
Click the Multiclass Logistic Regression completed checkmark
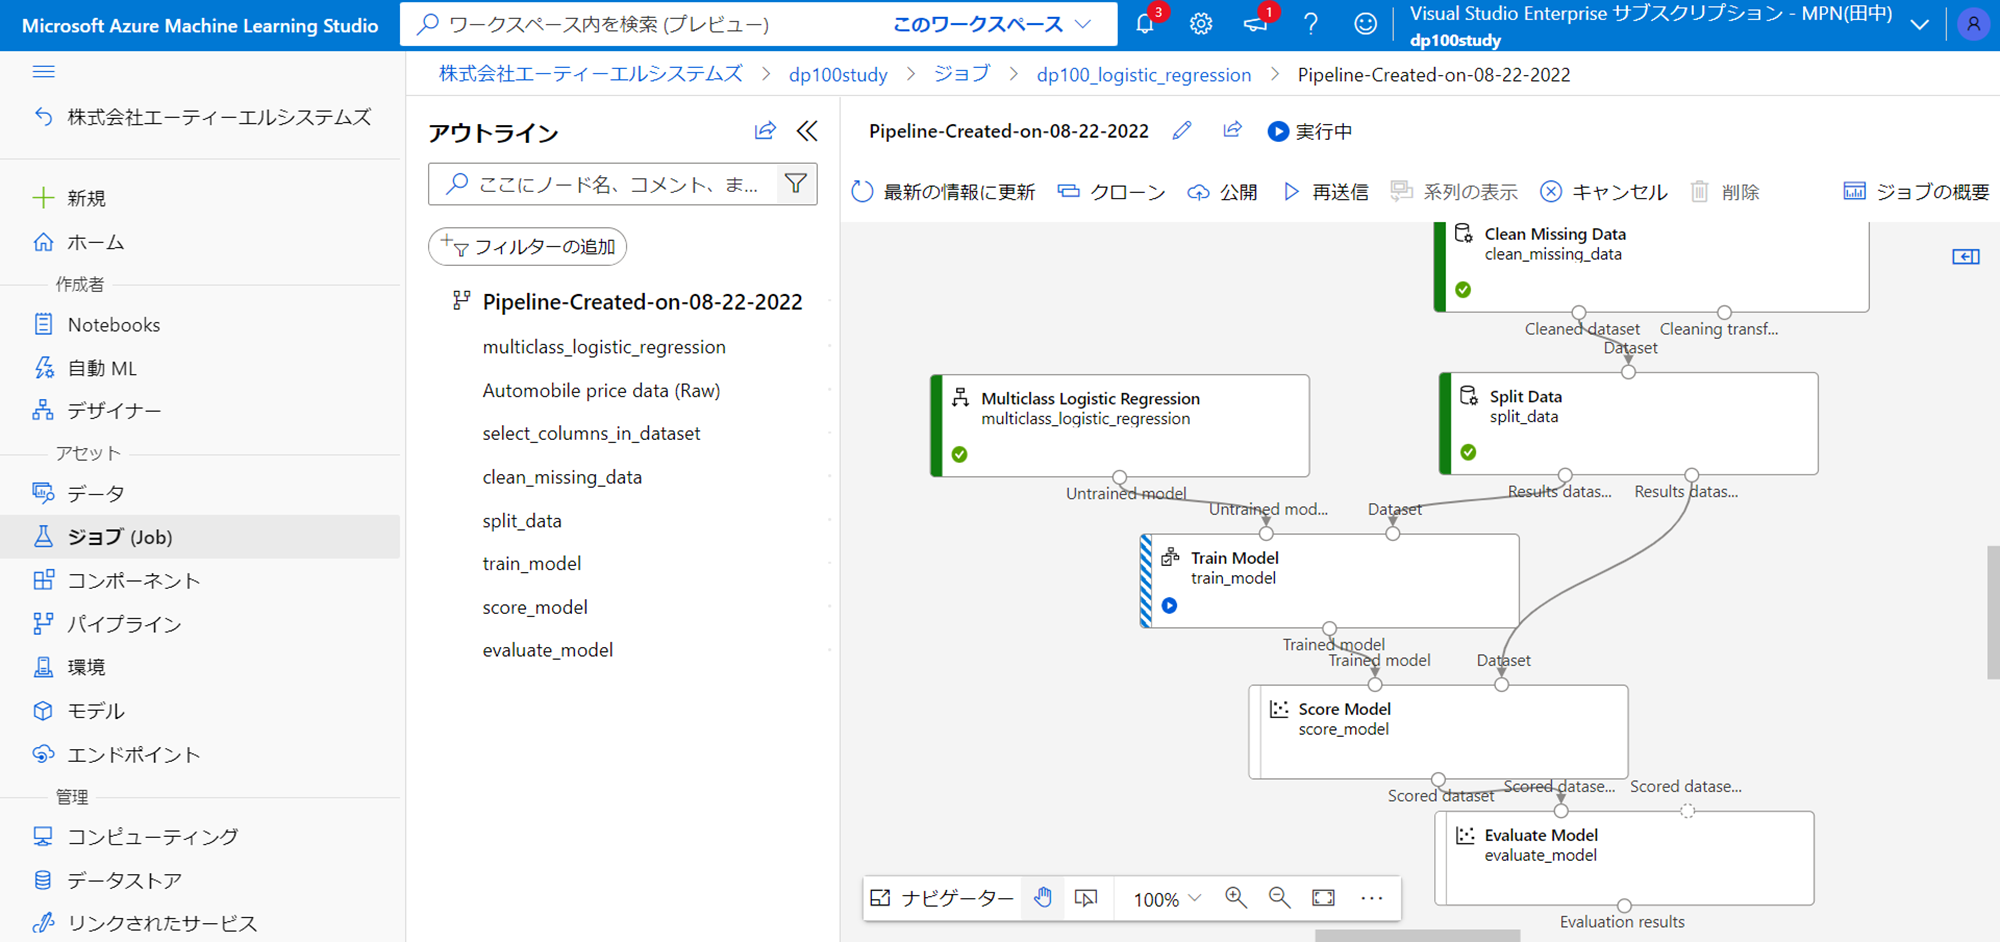pos(959,454)
